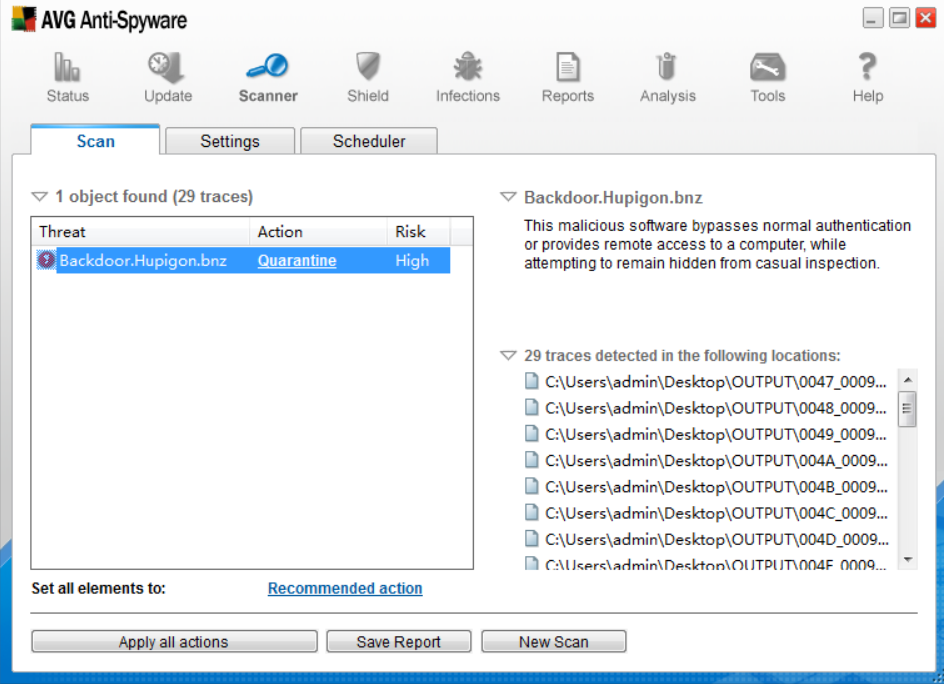Open the Analysis section
944x684 pixels.
click(x=668, y=77)
